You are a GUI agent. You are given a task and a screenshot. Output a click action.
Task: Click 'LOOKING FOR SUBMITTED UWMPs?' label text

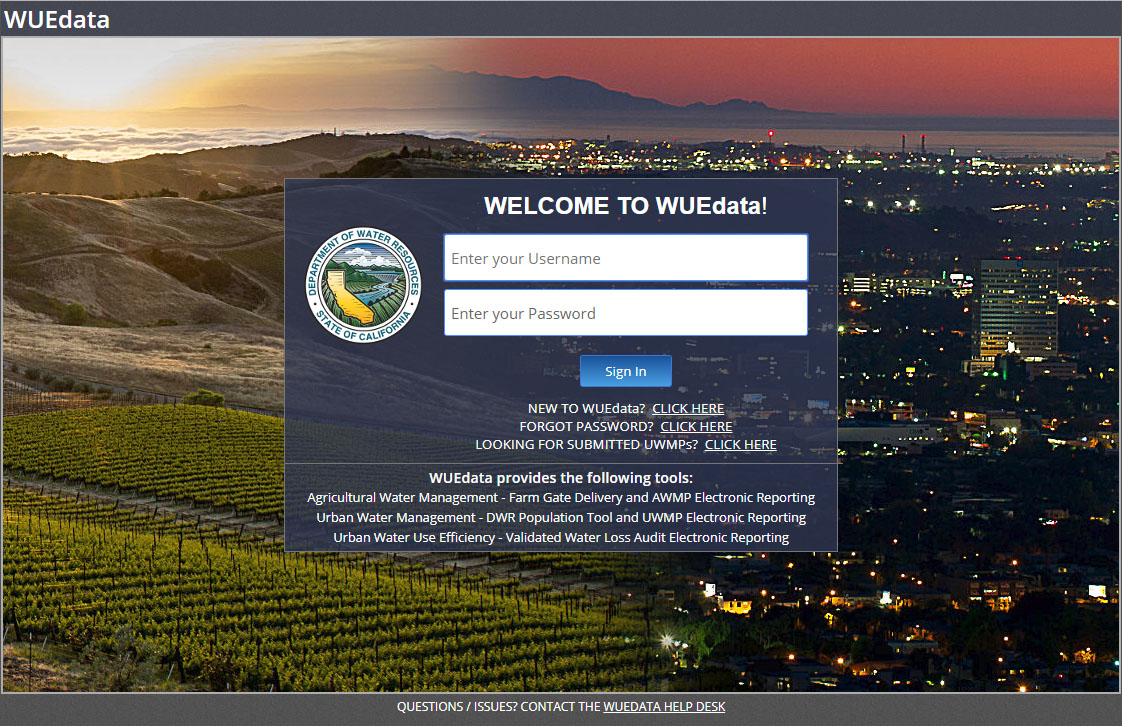587,444
